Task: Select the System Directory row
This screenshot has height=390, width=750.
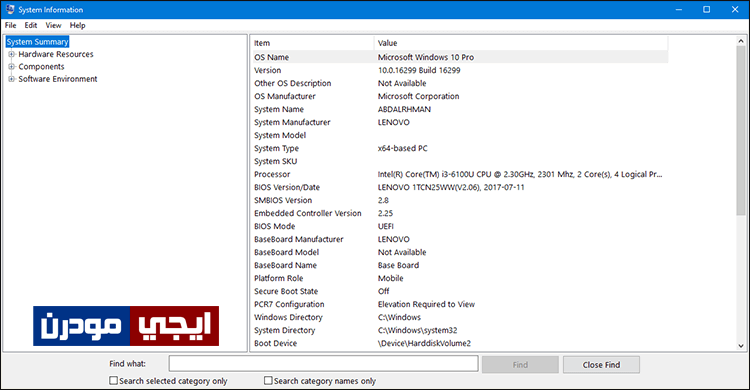Action: (460, 330)
